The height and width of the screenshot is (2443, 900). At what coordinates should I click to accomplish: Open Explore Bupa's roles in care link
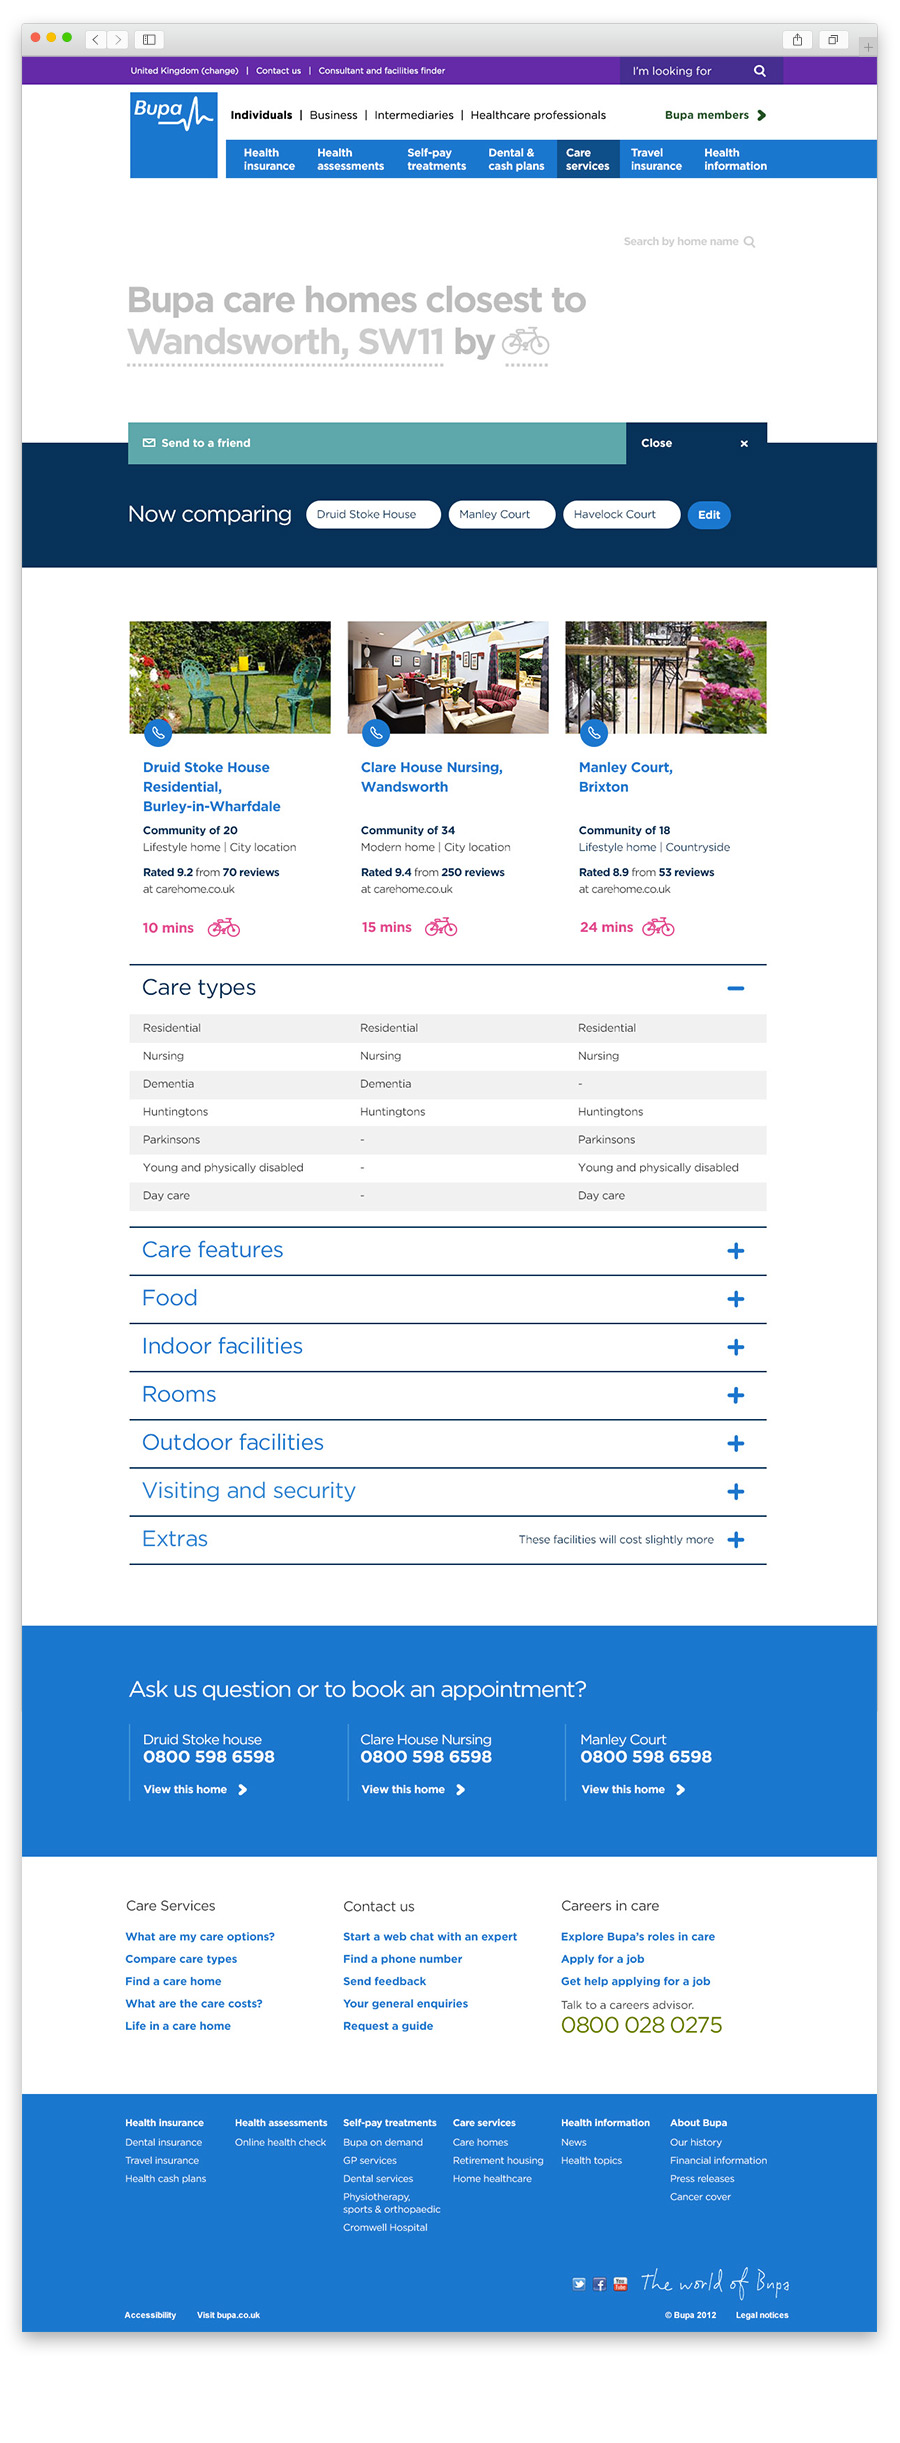(638, 1937)
